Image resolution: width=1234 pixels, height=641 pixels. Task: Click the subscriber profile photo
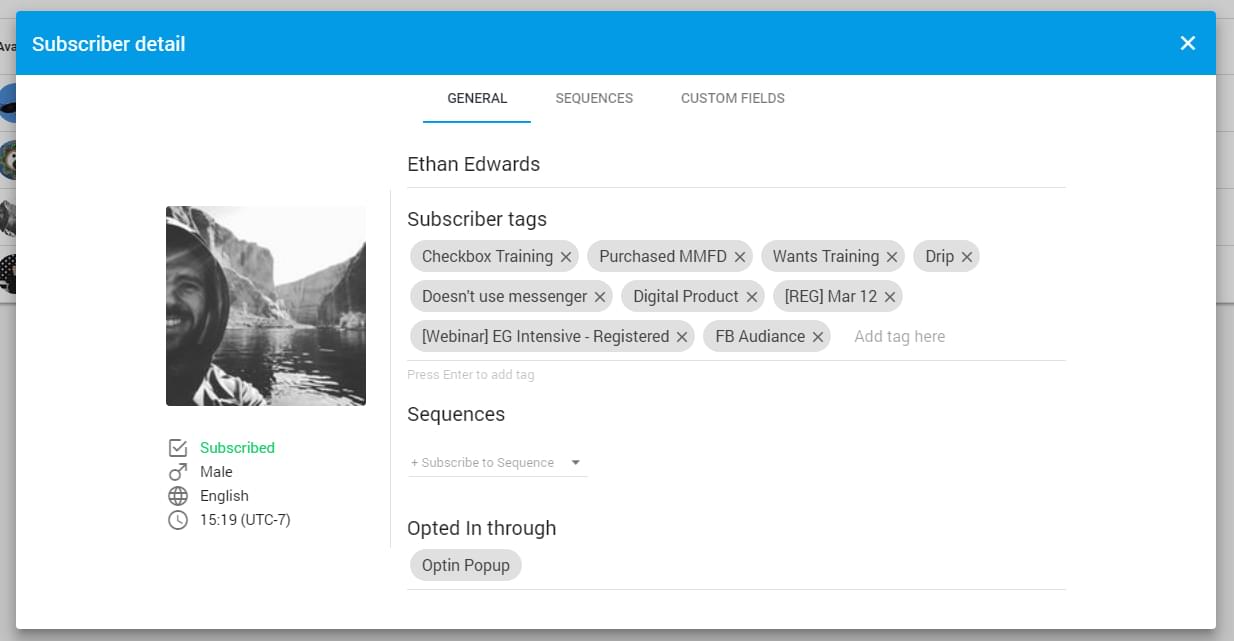tap(266, 305)
